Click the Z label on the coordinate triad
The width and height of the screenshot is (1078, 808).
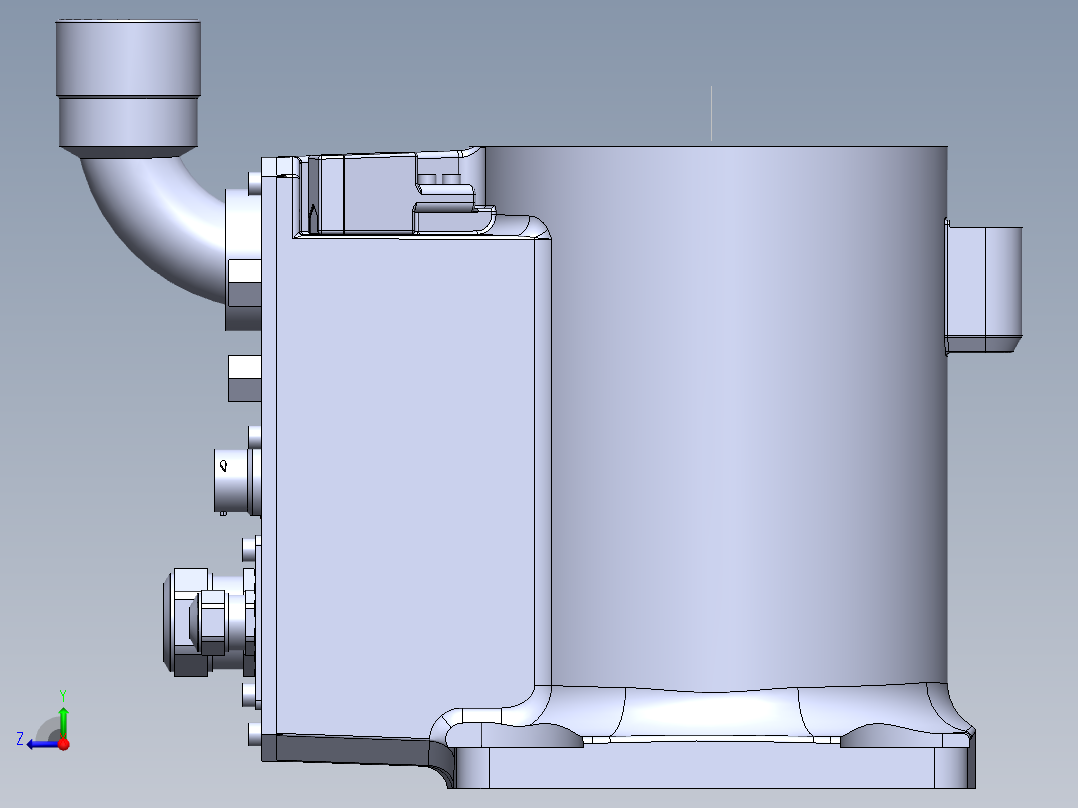pyautogui.click(x=19, y=738)
